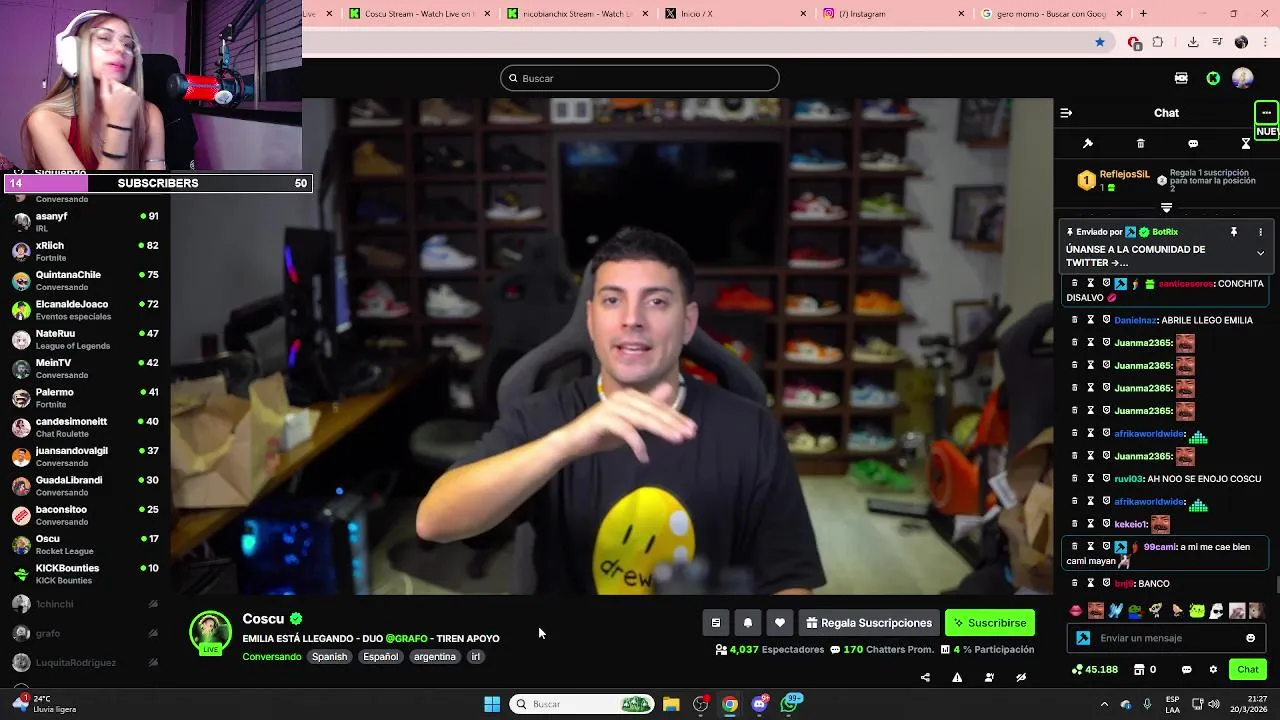Open a new browser tab
1280x720 pixels.
(x=1143, y=14)
